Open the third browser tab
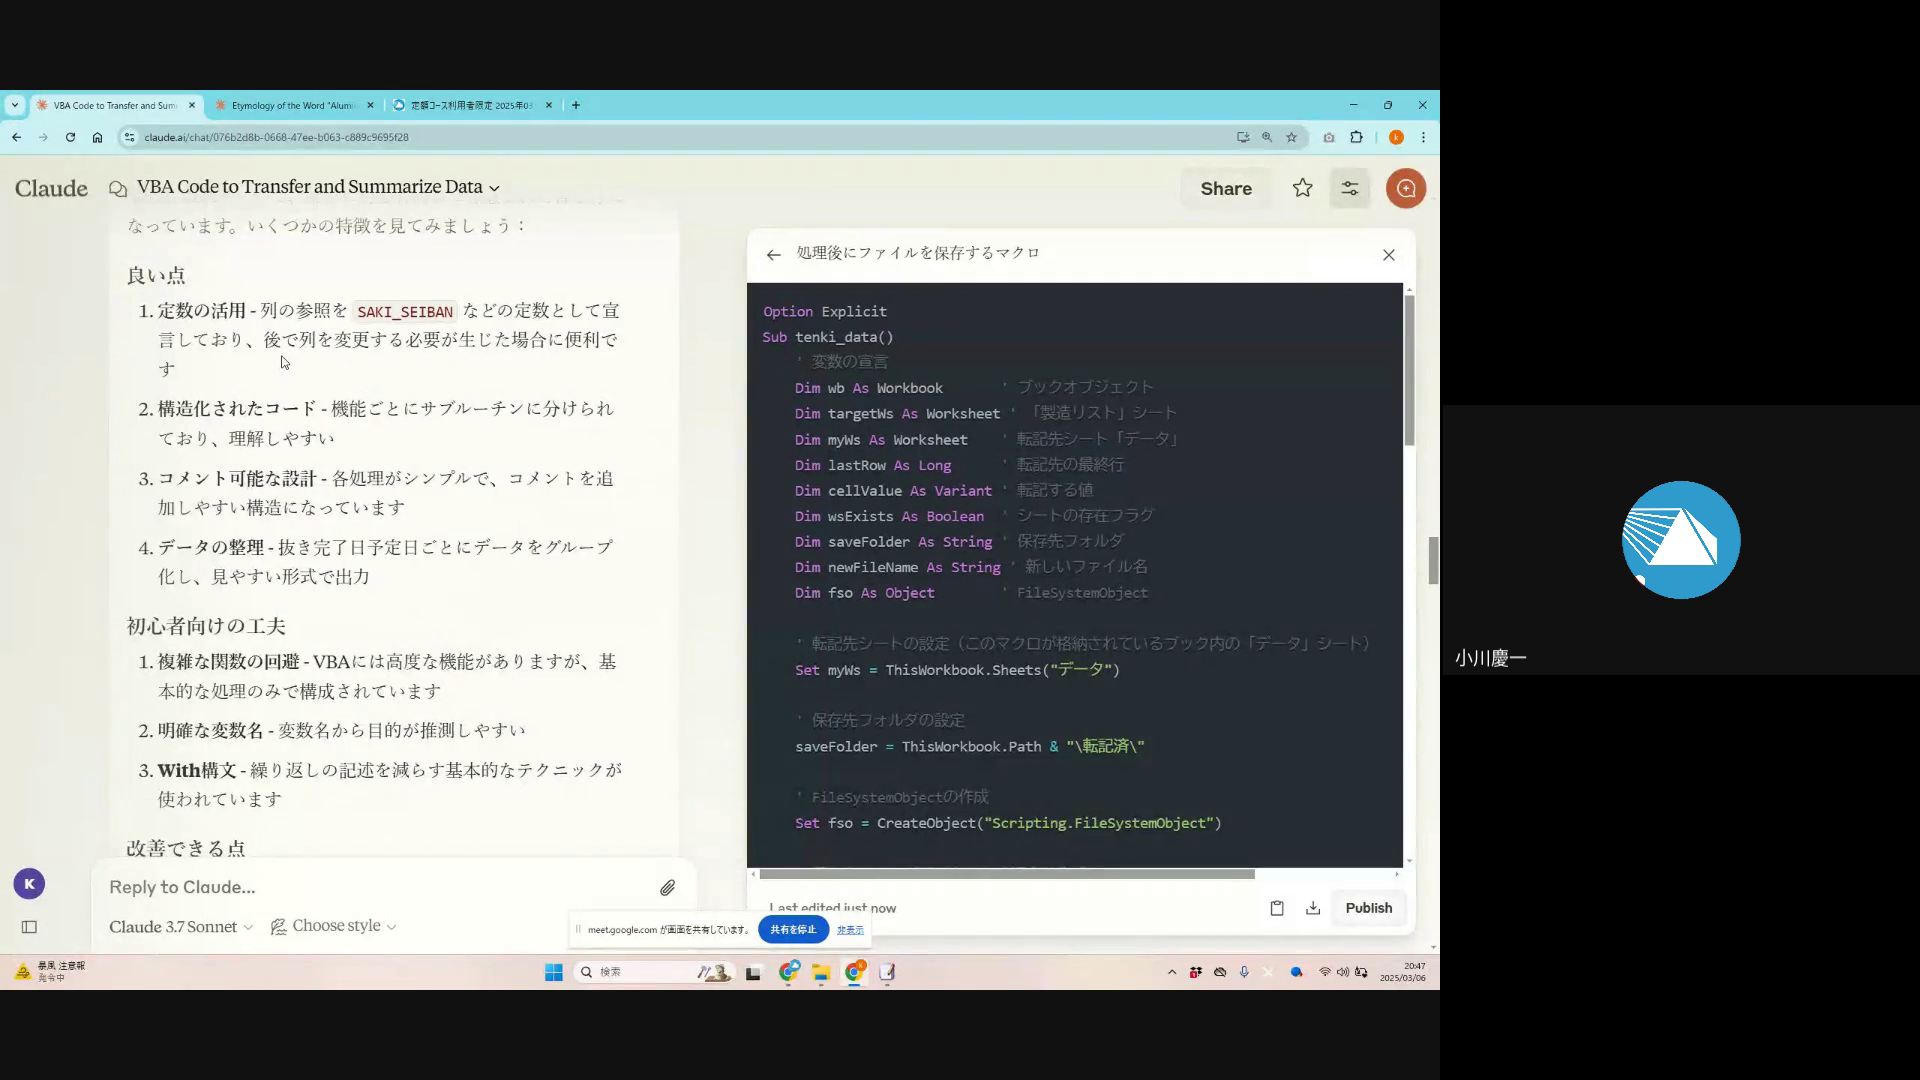 470,105
